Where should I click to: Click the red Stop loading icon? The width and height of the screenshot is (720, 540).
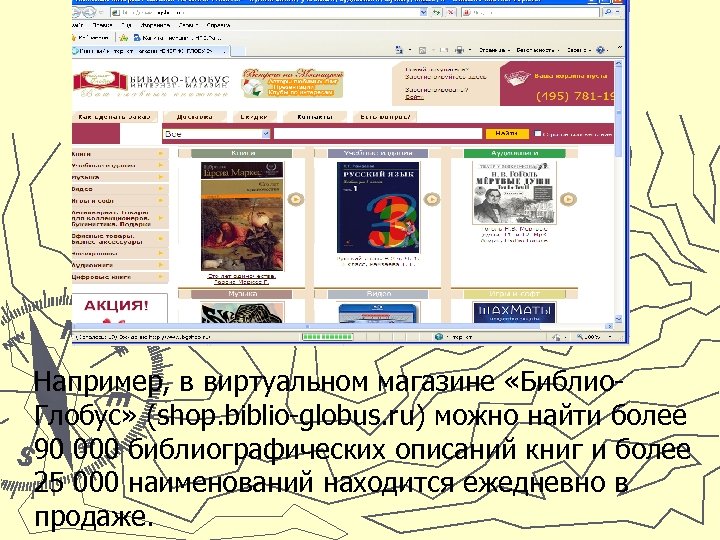click(451, 12)
